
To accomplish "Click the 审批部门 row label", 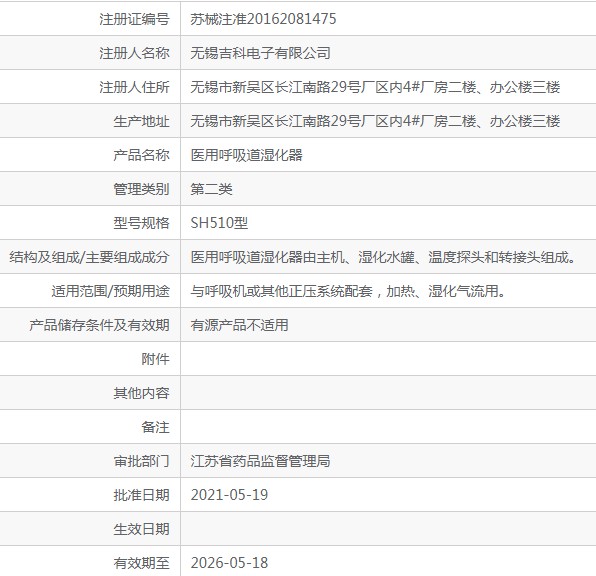I will pyautogui.click(x=141, y=461).
